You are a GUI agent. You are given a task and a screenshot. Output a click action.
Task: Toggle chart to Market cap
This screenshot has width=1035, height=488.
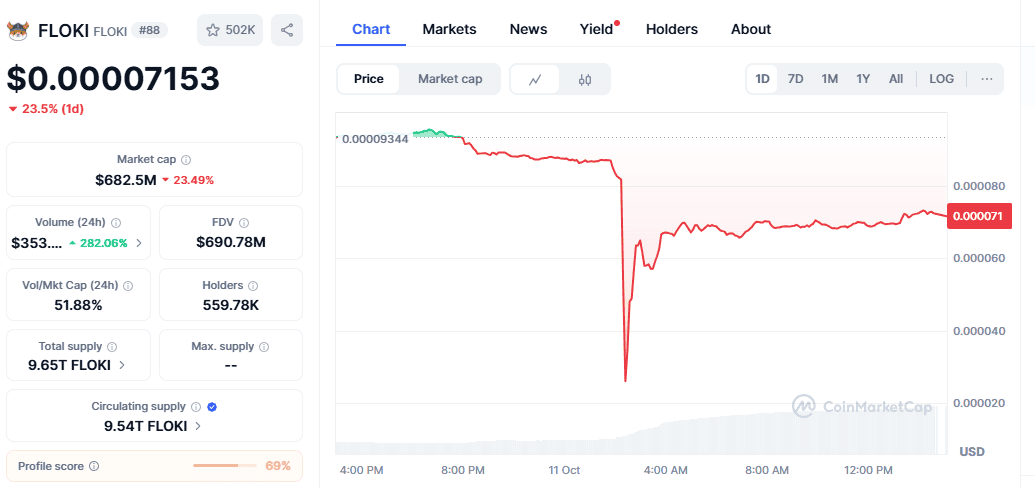coord(450,79)
